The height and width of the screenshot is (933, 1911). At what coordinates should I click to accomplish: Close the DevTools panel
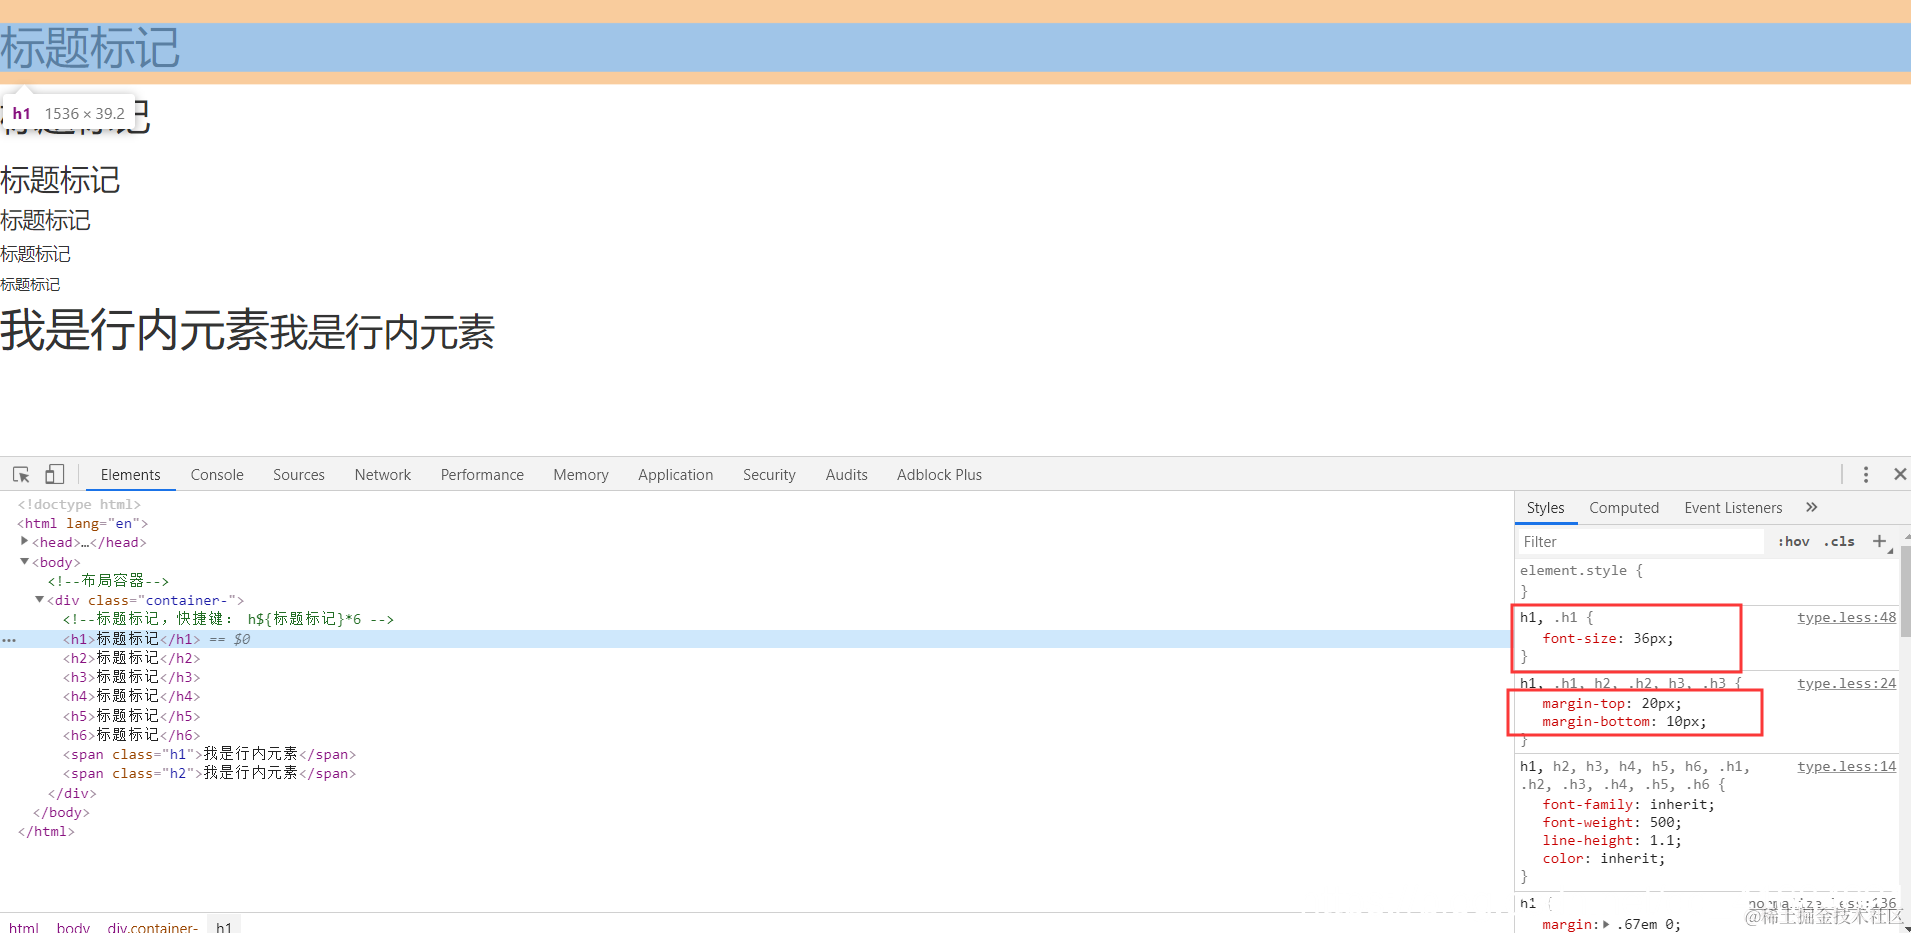pyautogui.click(x=1900, y=474)
